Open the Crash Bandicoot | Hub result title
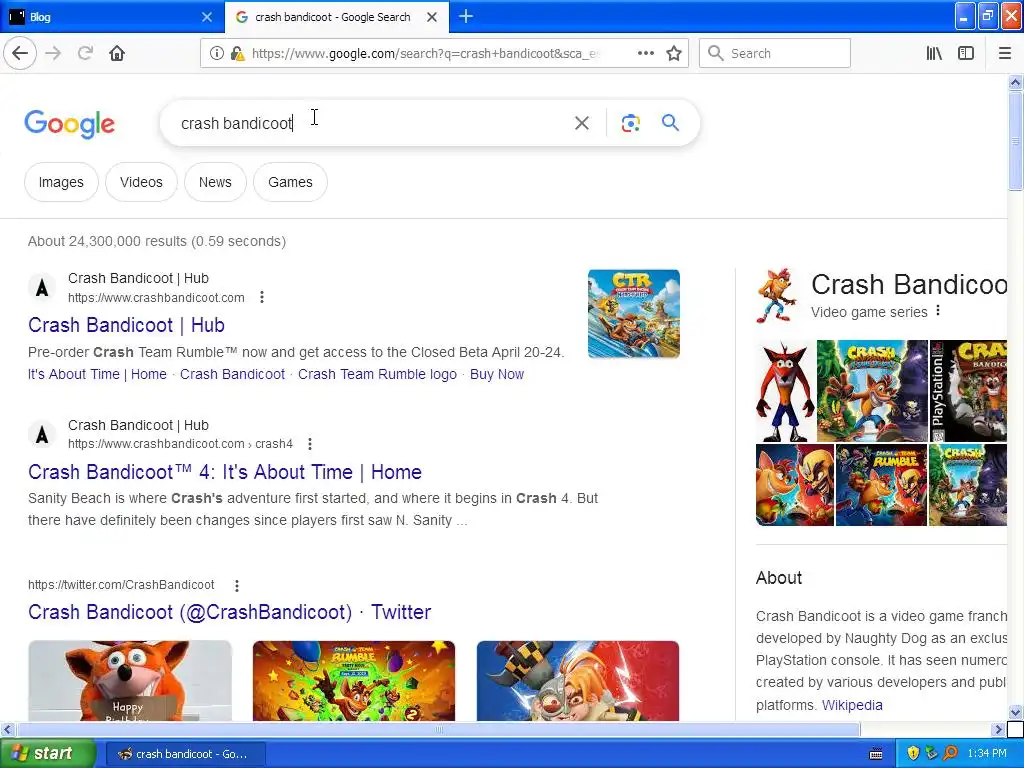The image size is (1024, 768). pyautogui.click(x=126, y=325)
